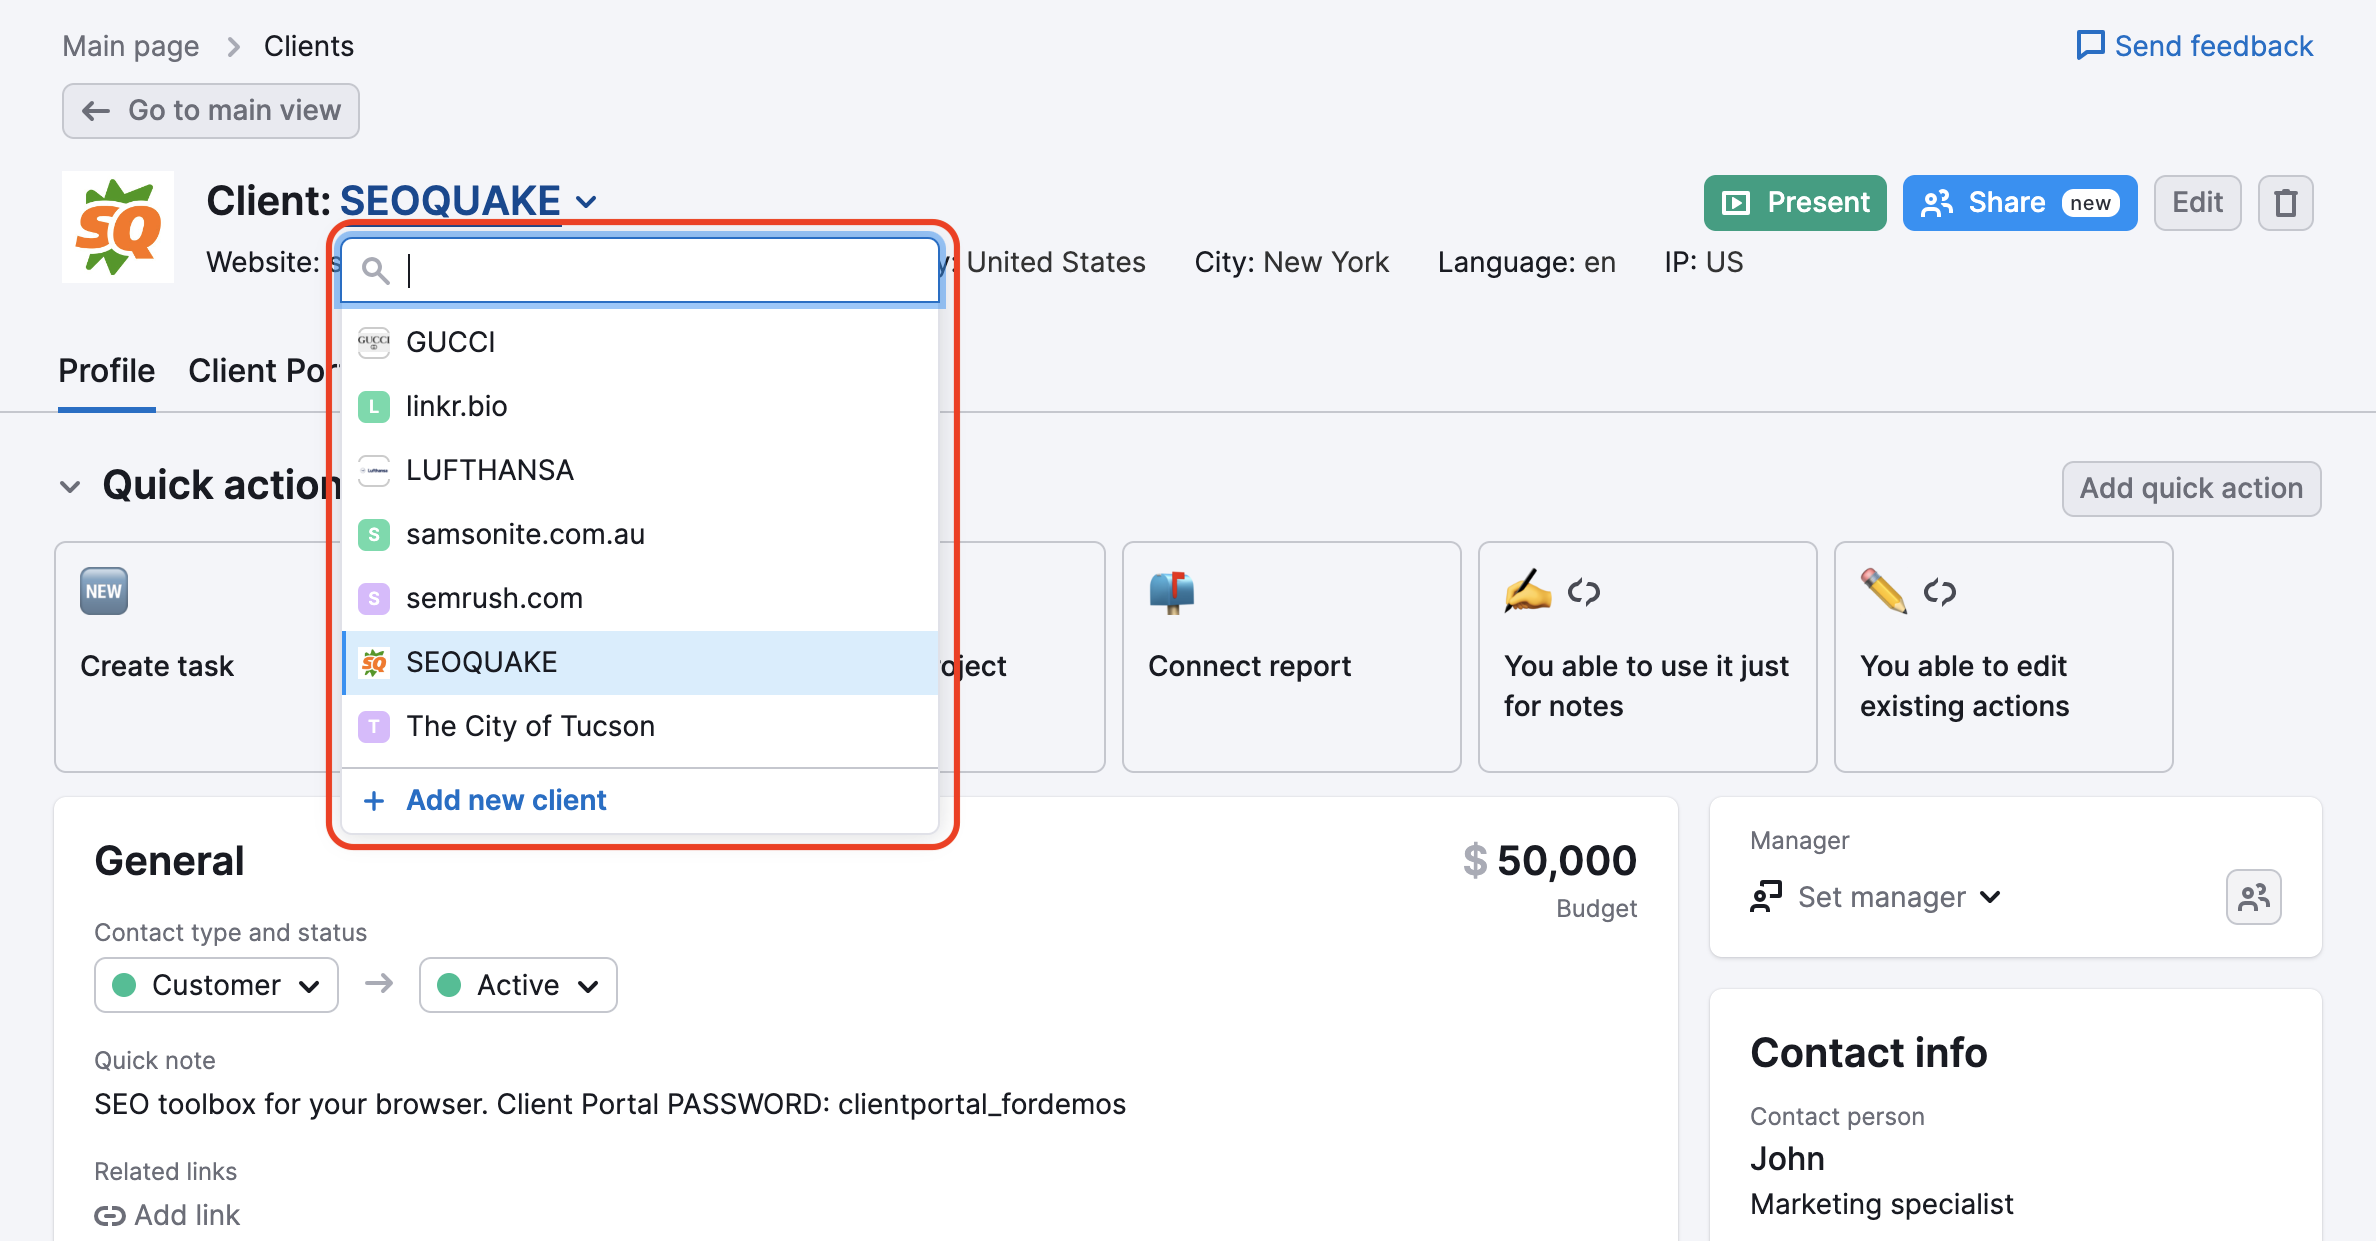This screenshot has height=1241, width=2376.
Task: Click Add quick action button
Action: coord(2191,488)
